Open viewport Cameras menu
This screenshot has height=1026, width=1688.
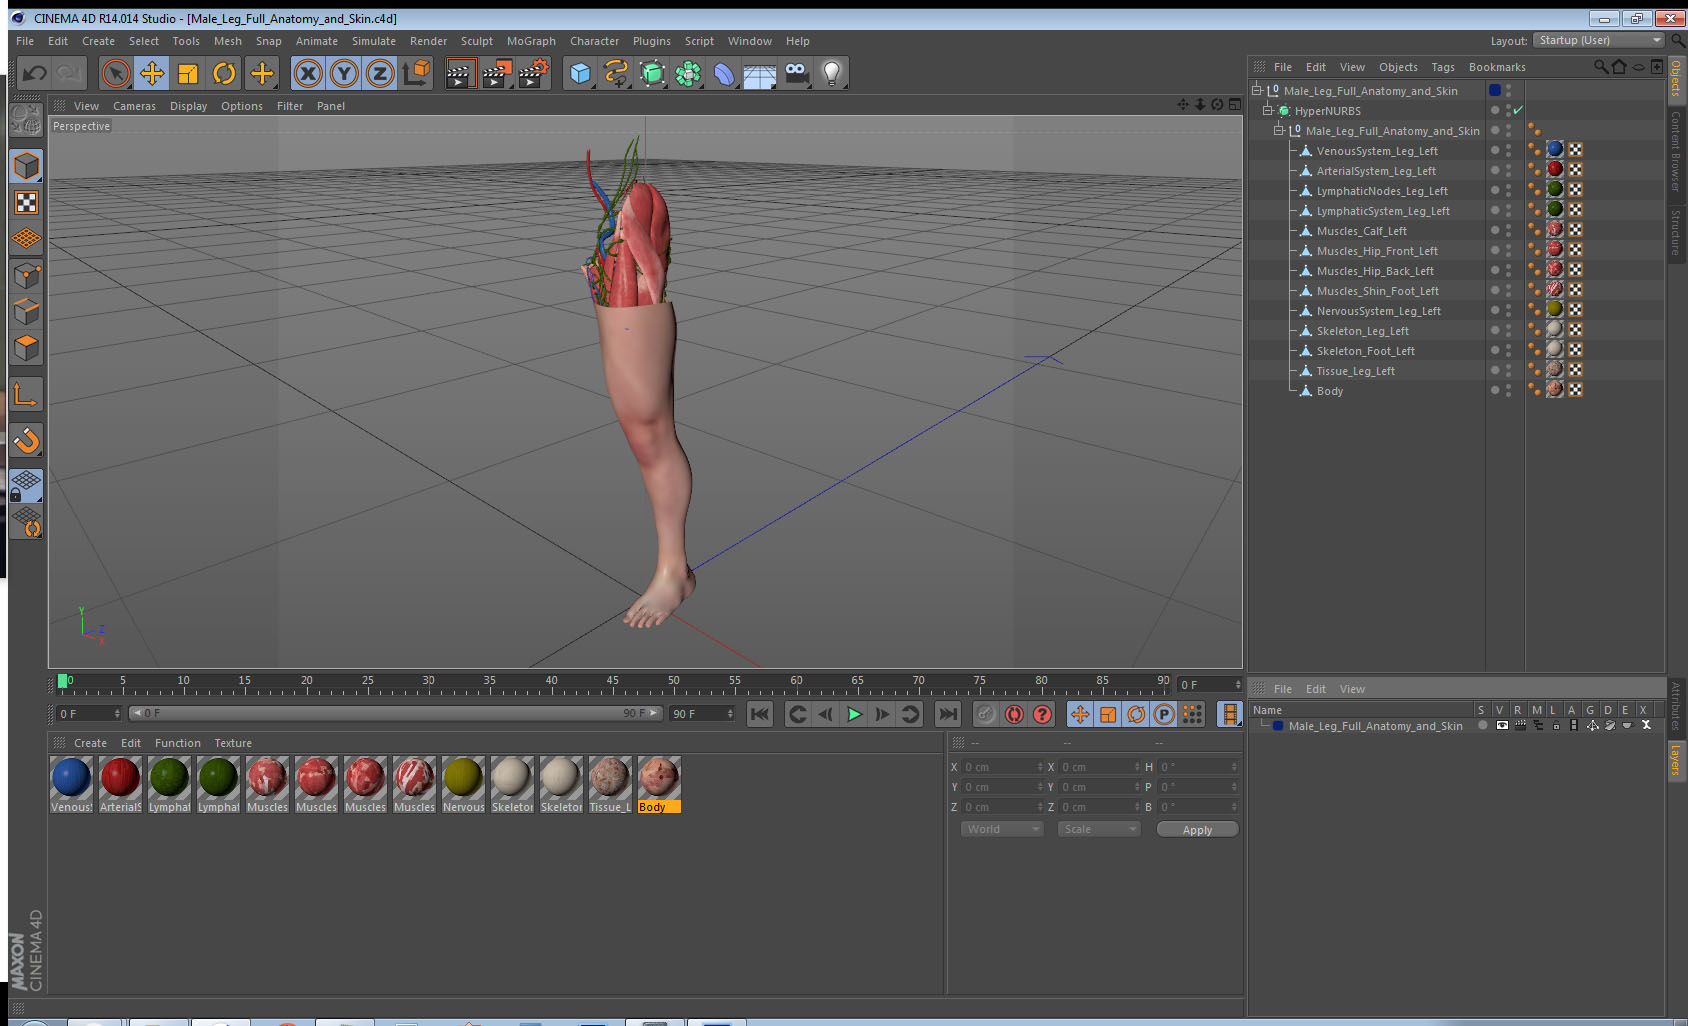point(134,106)
